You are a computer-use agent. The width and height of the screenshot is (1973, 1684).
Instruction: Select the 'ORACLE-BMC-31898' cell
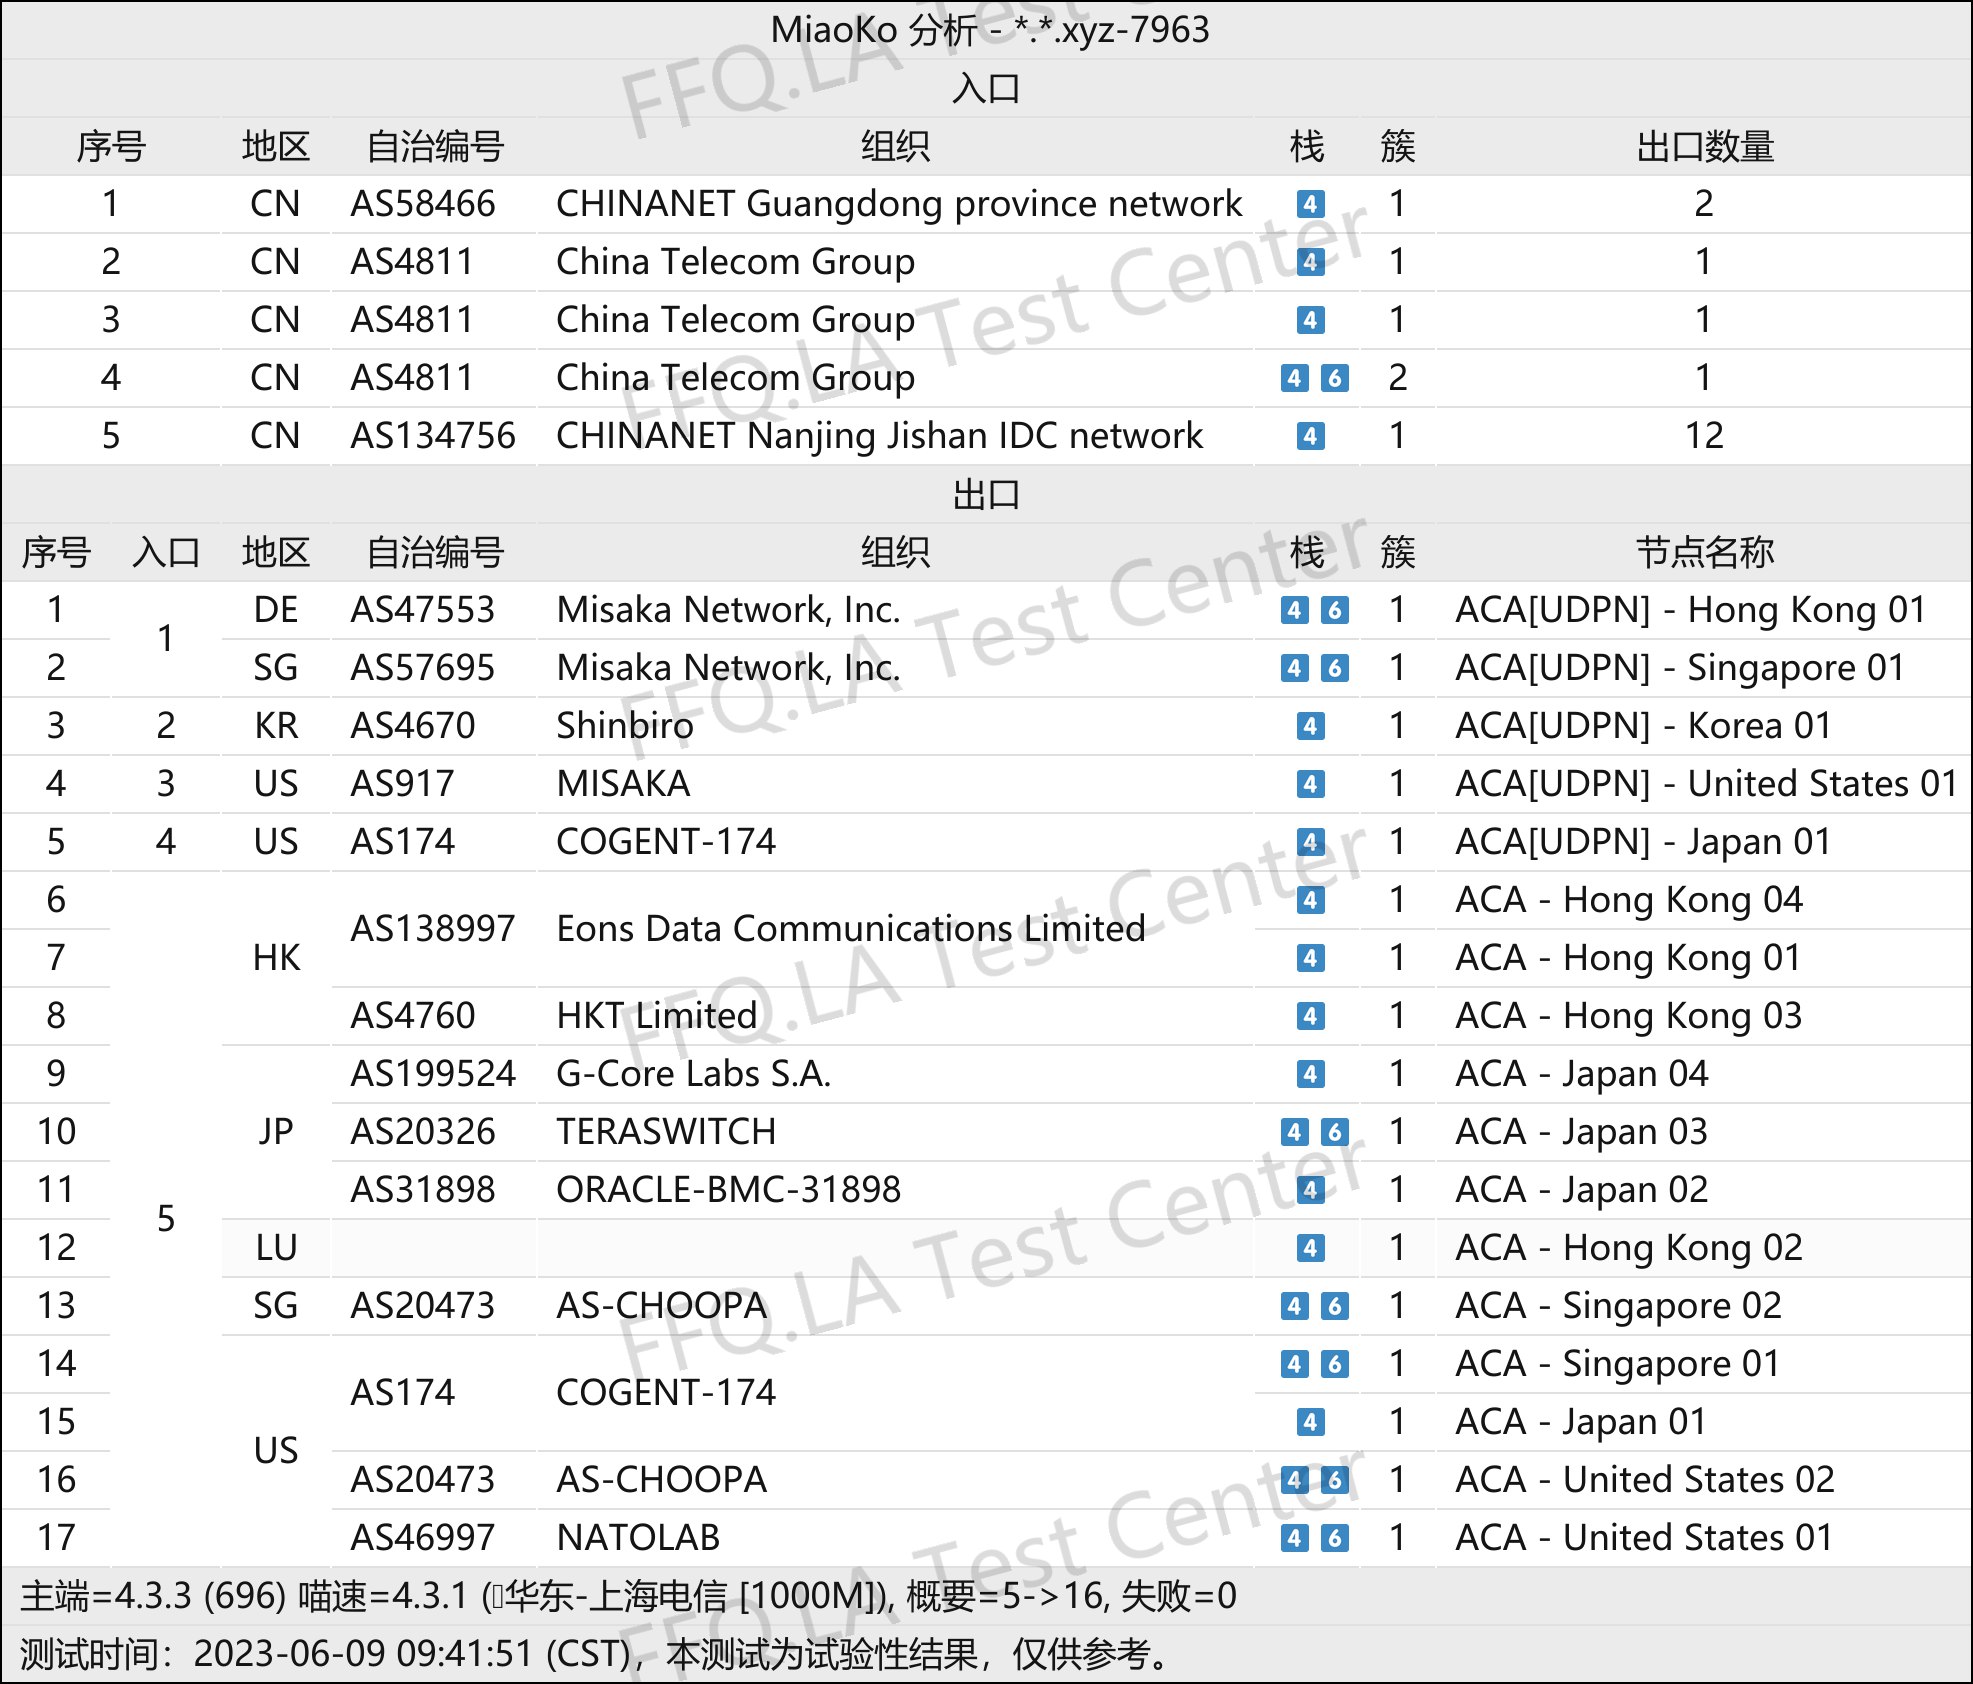coord(729,1190)
